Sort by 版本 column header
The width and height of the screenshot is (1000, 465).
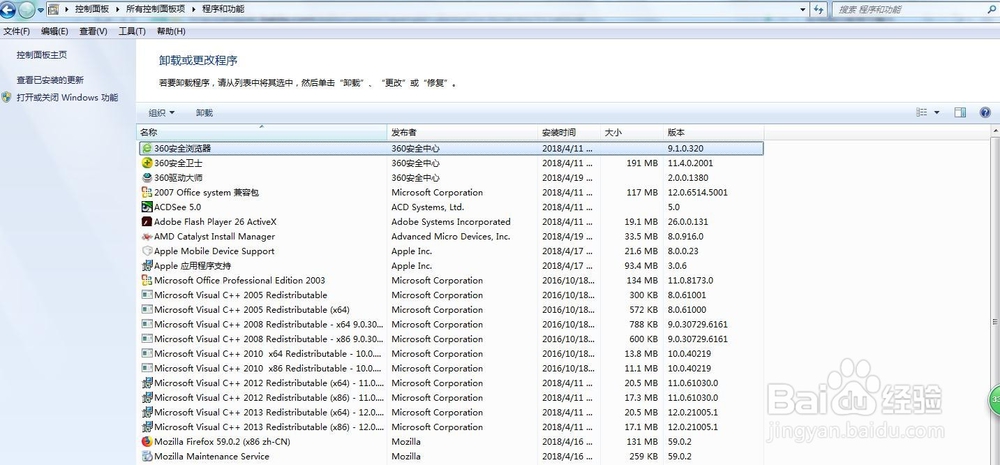pos(714,133)
